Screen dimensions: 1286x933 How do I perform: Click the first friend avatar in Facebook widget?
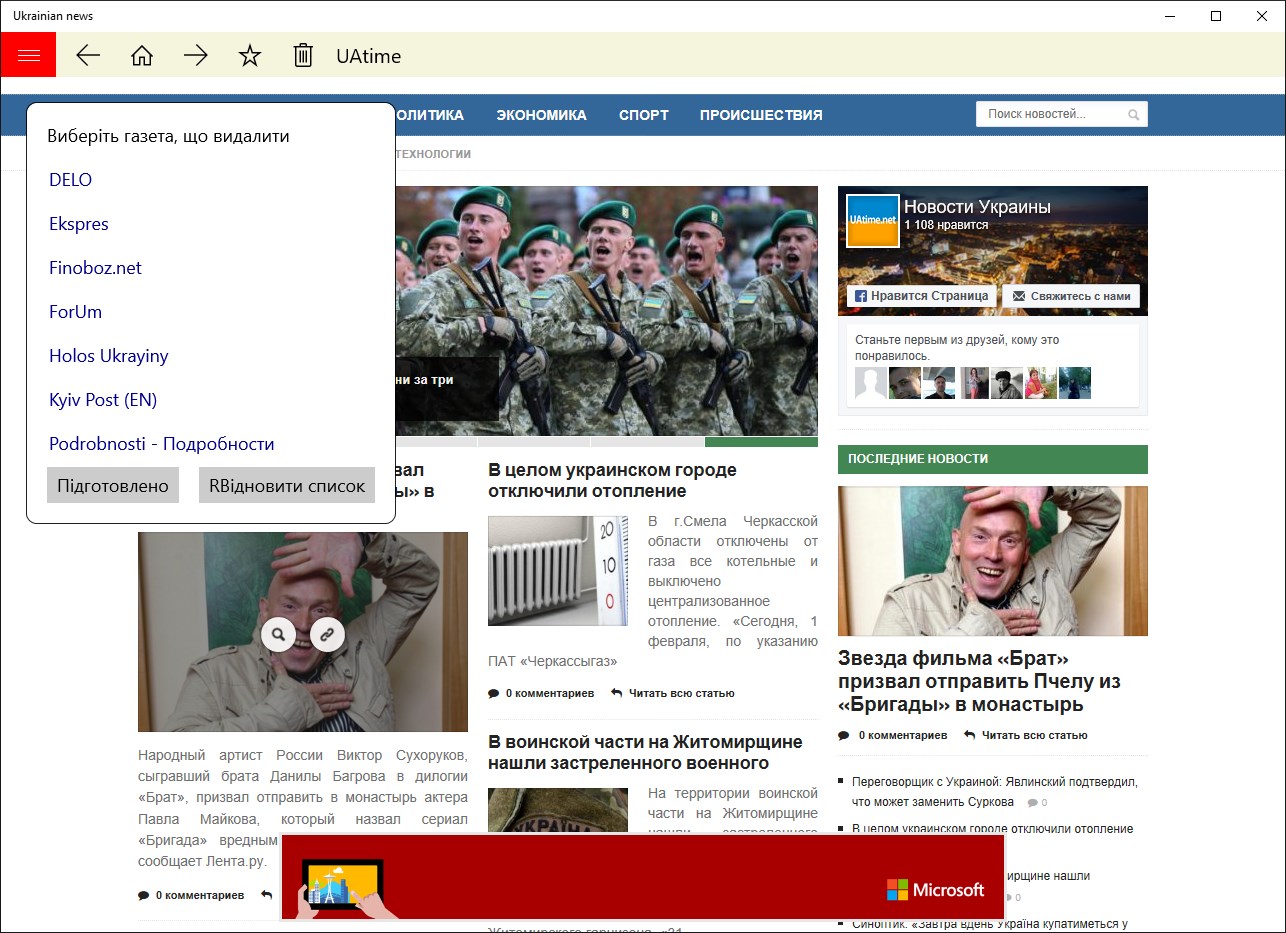pos(871,383)
